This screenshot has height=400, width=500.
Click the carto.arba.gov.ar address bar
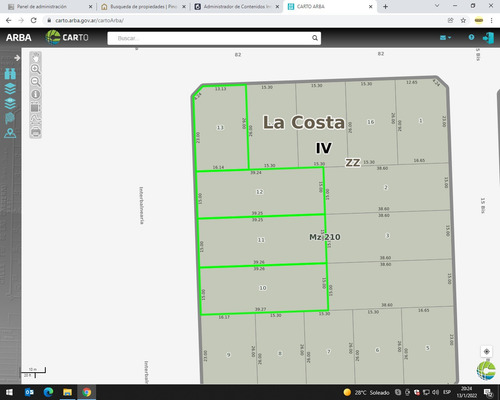pyautogui.click(x=243, y=20)
